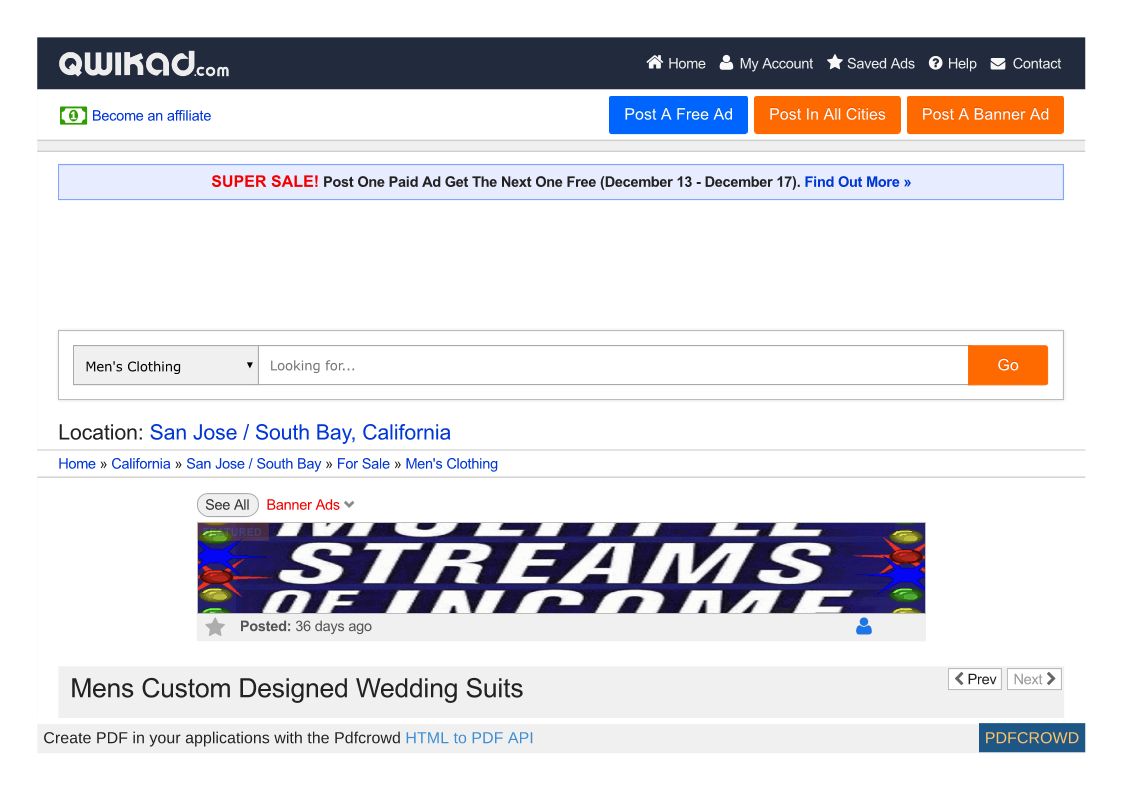Toggle the gray star to save the banner ad
The width and height of the screenshot is (1123, 795).
[x=215, y=627]
